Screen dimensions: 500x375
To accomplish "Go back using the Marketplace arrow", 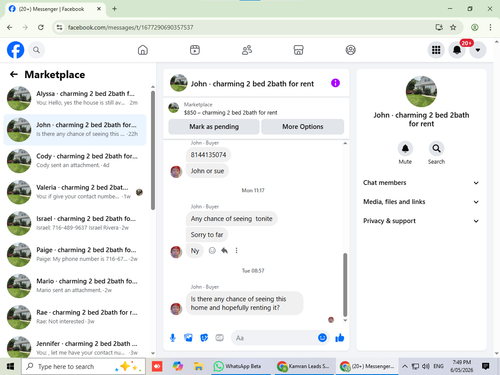I will tap(14, 74).
